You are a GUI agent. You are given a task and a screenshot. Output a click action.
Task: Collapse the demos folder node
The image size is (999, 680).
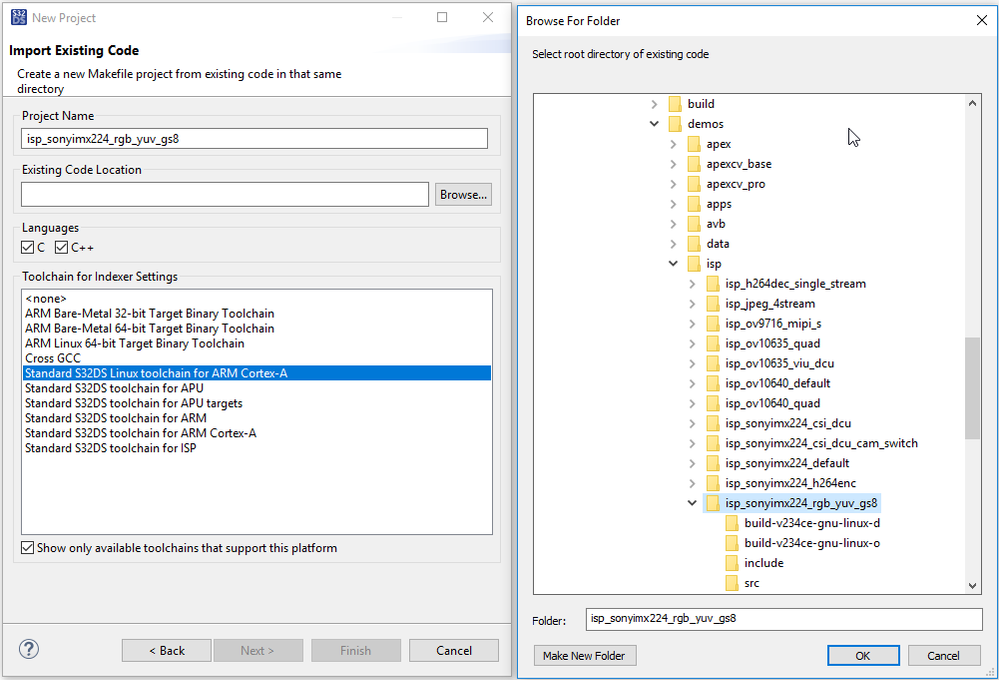[654, 124]
